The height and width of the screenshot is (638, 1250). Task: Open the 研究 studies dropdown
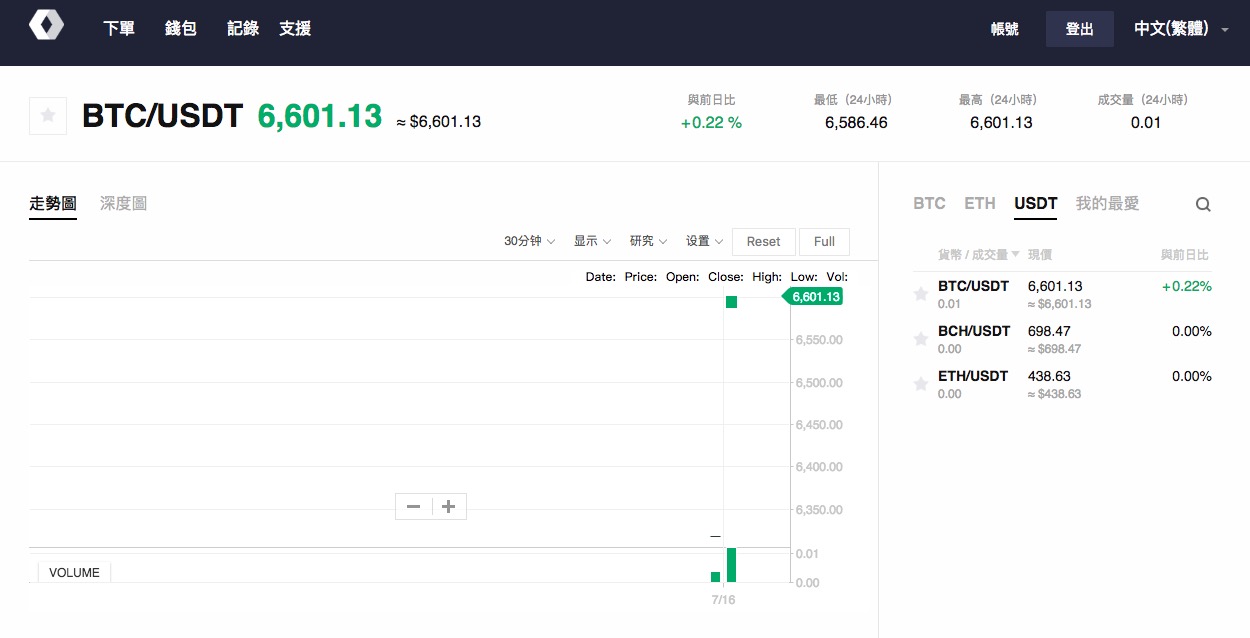point(648,241)
